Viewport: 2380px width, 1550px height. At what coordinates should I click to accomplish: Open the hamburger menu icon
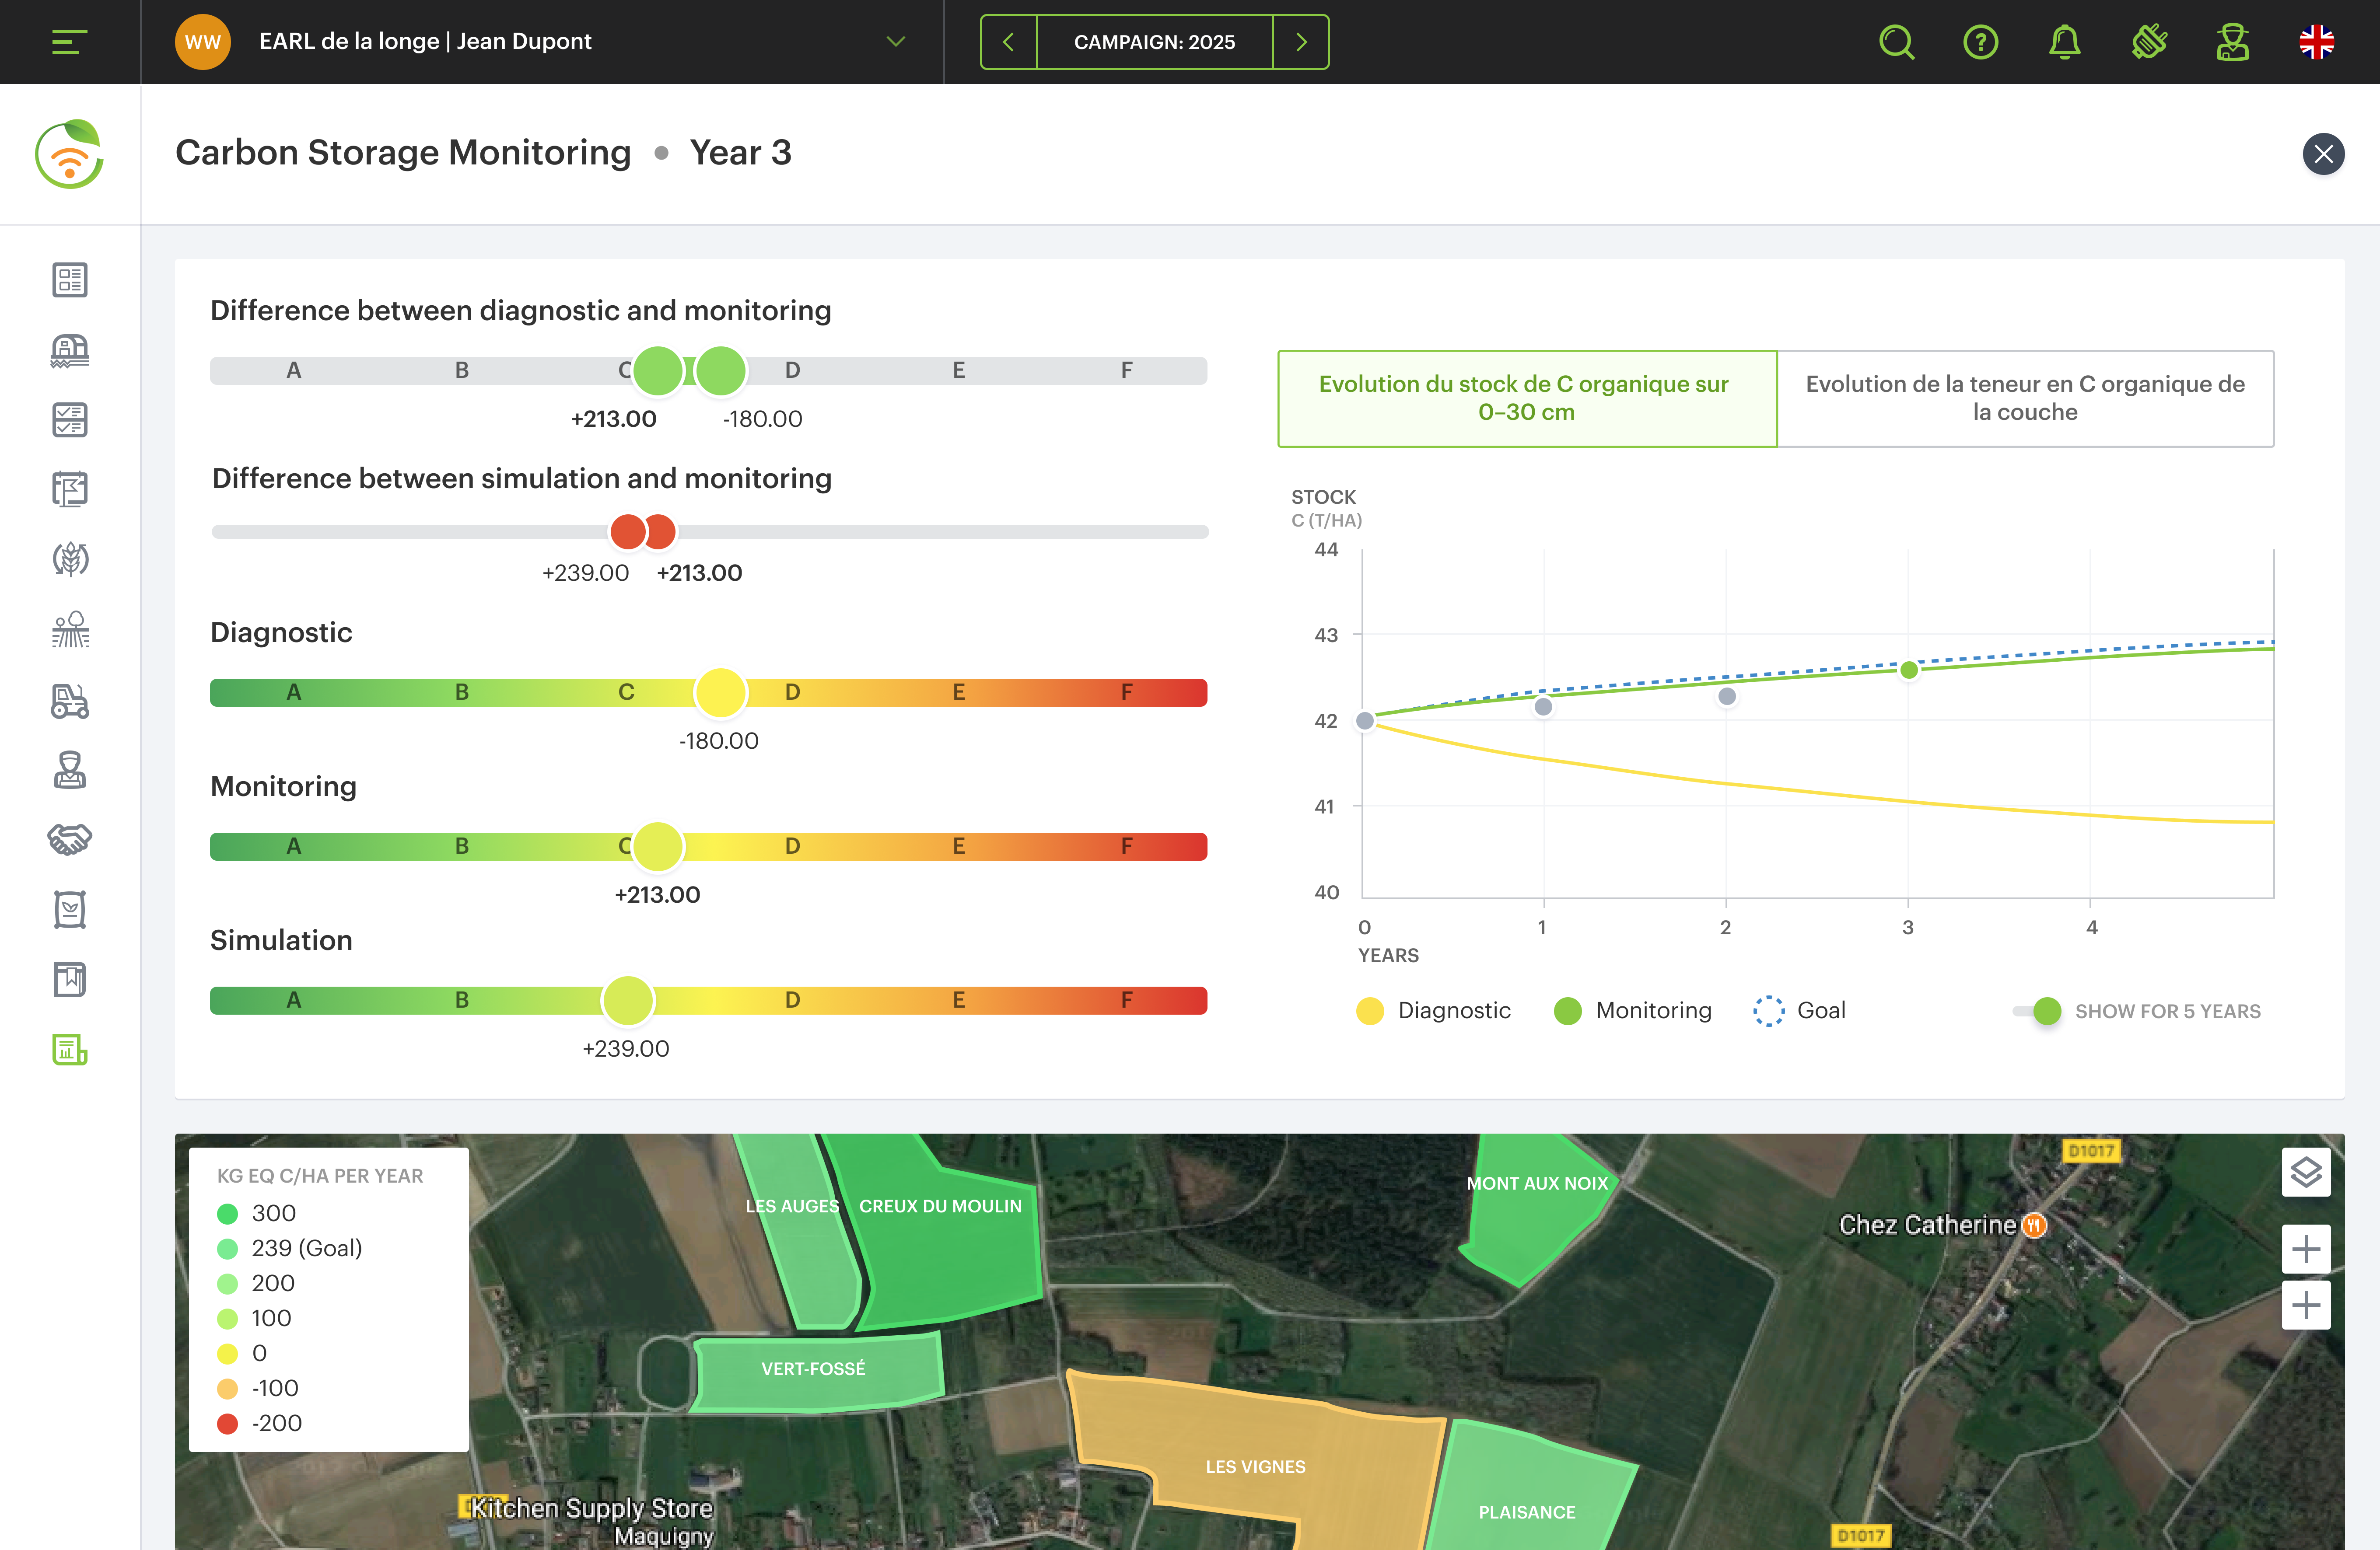click(x=69, y=42)
